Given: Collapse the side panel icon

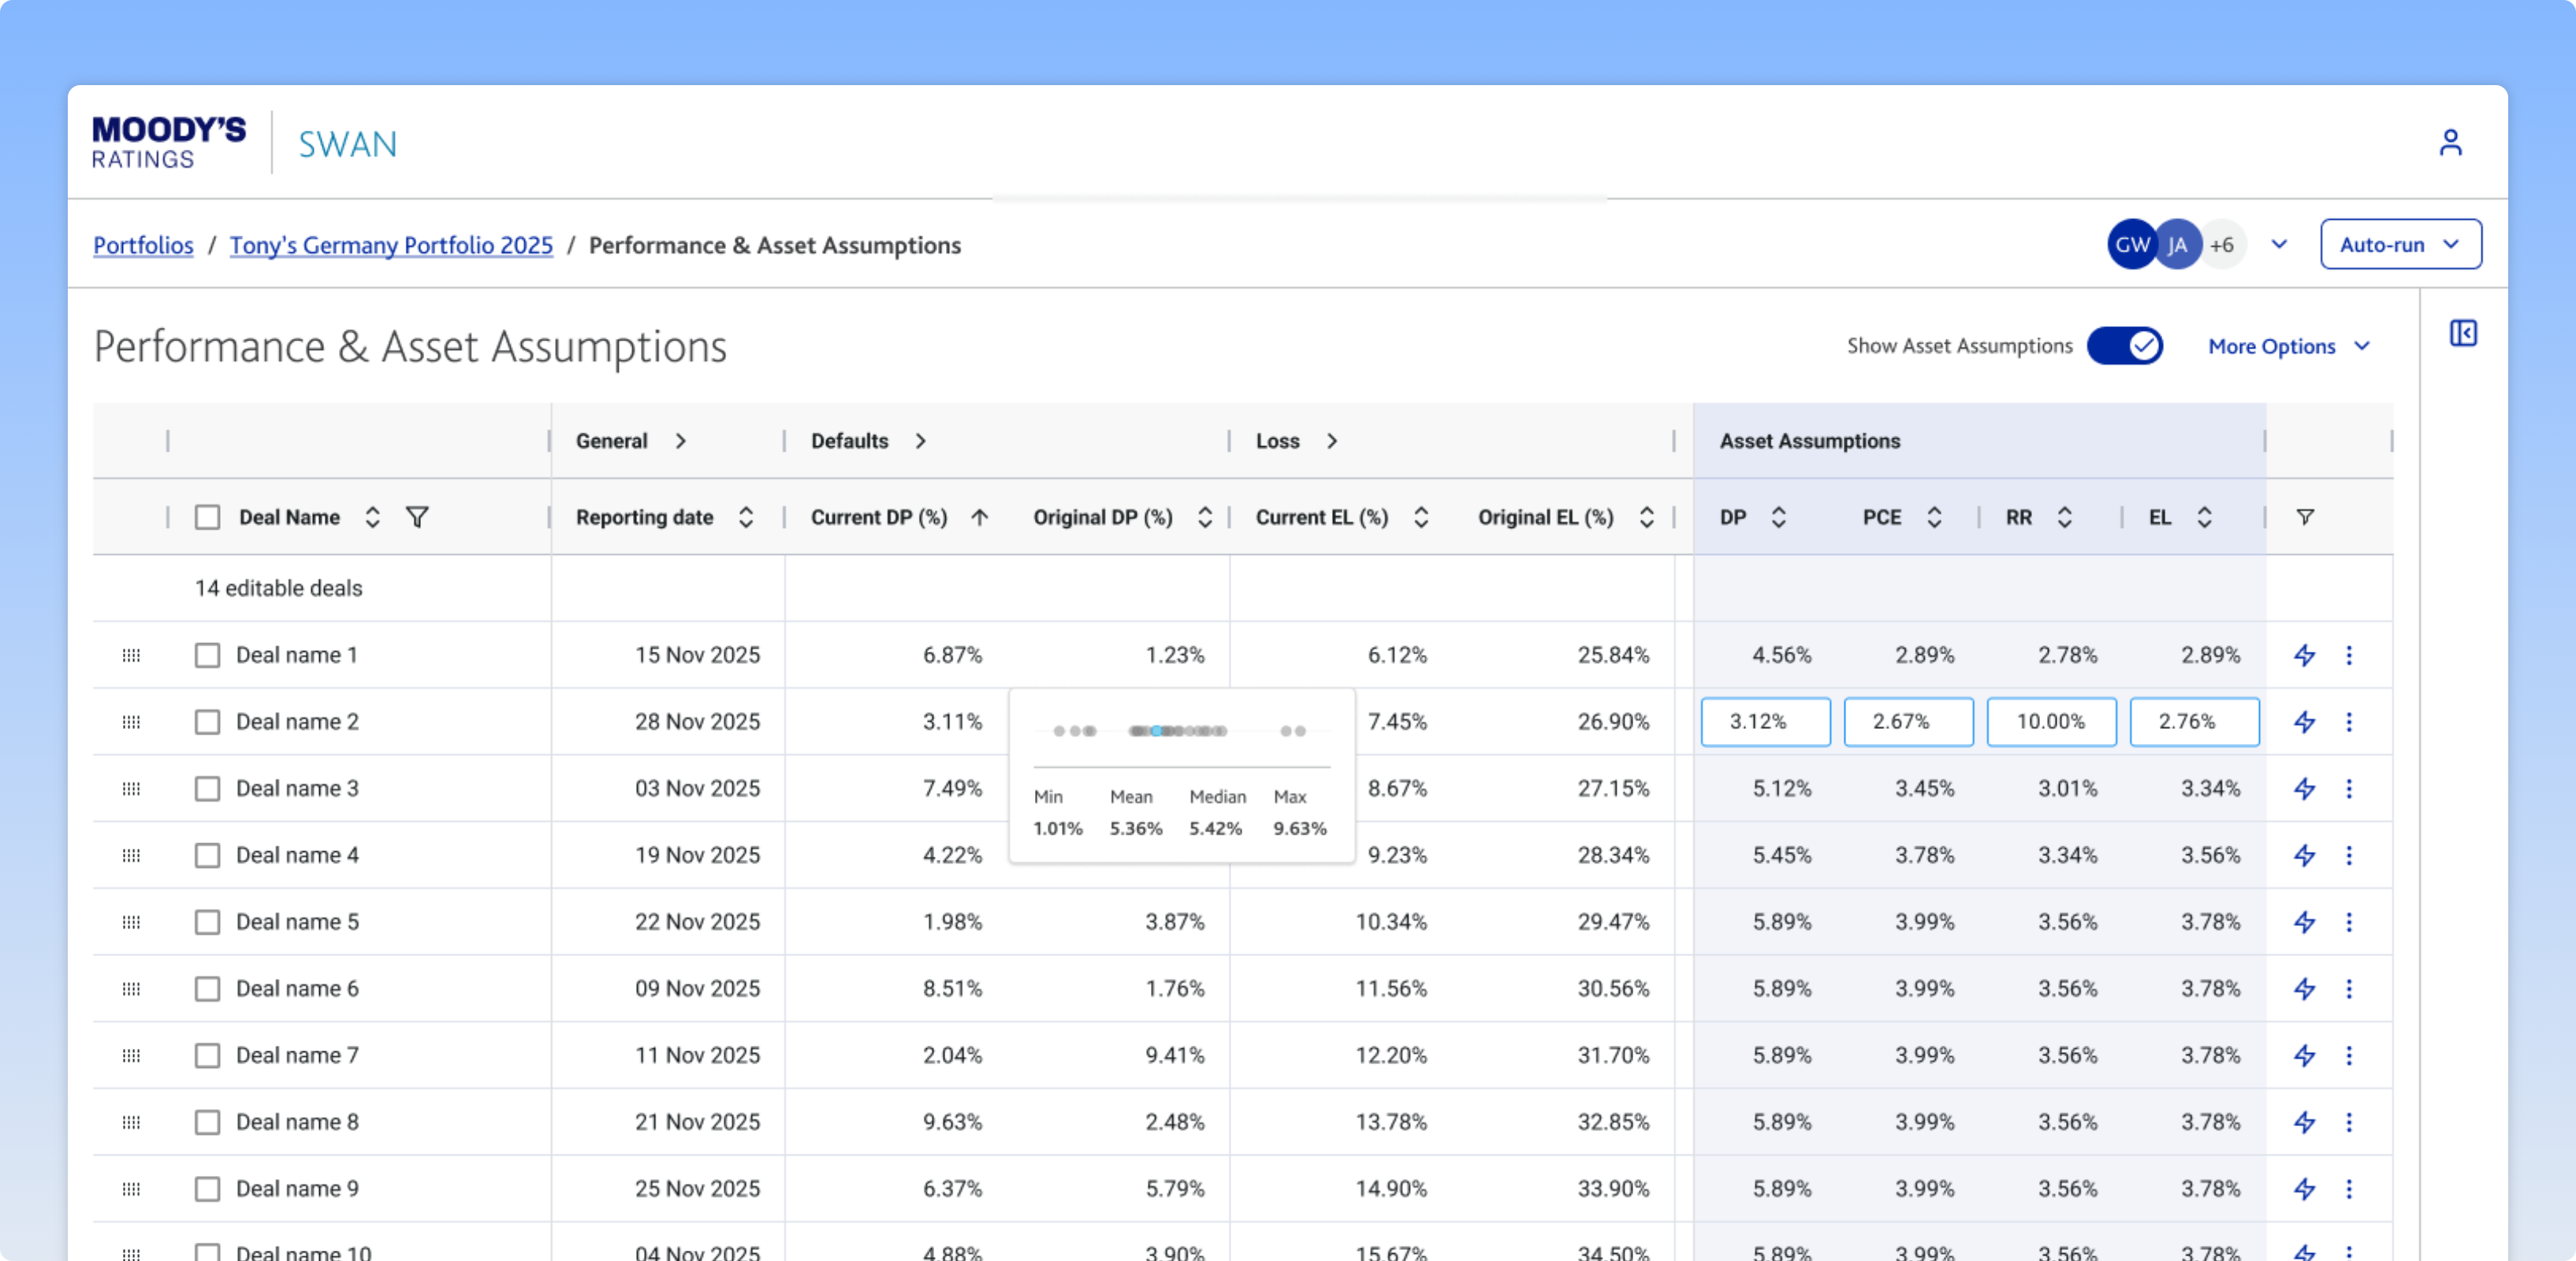Looking at the screenshot, I should [x=2463, y=333].
